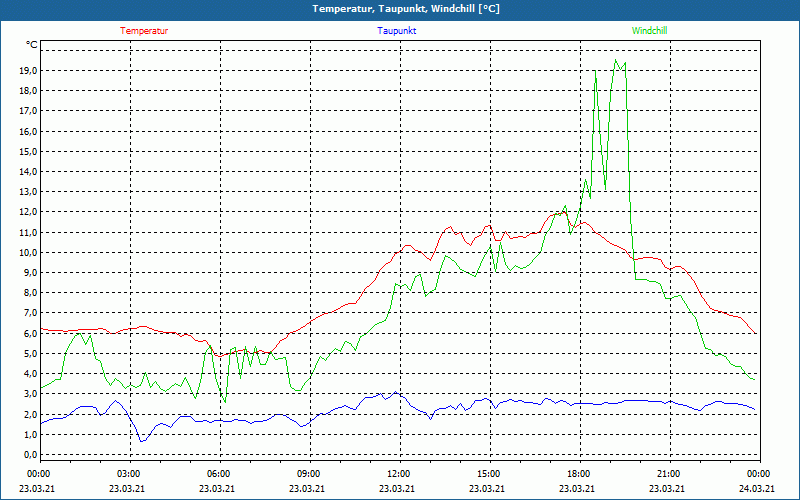Click the 8,0 y-axis value
The image size is (800, 500).
coord(30,293)
